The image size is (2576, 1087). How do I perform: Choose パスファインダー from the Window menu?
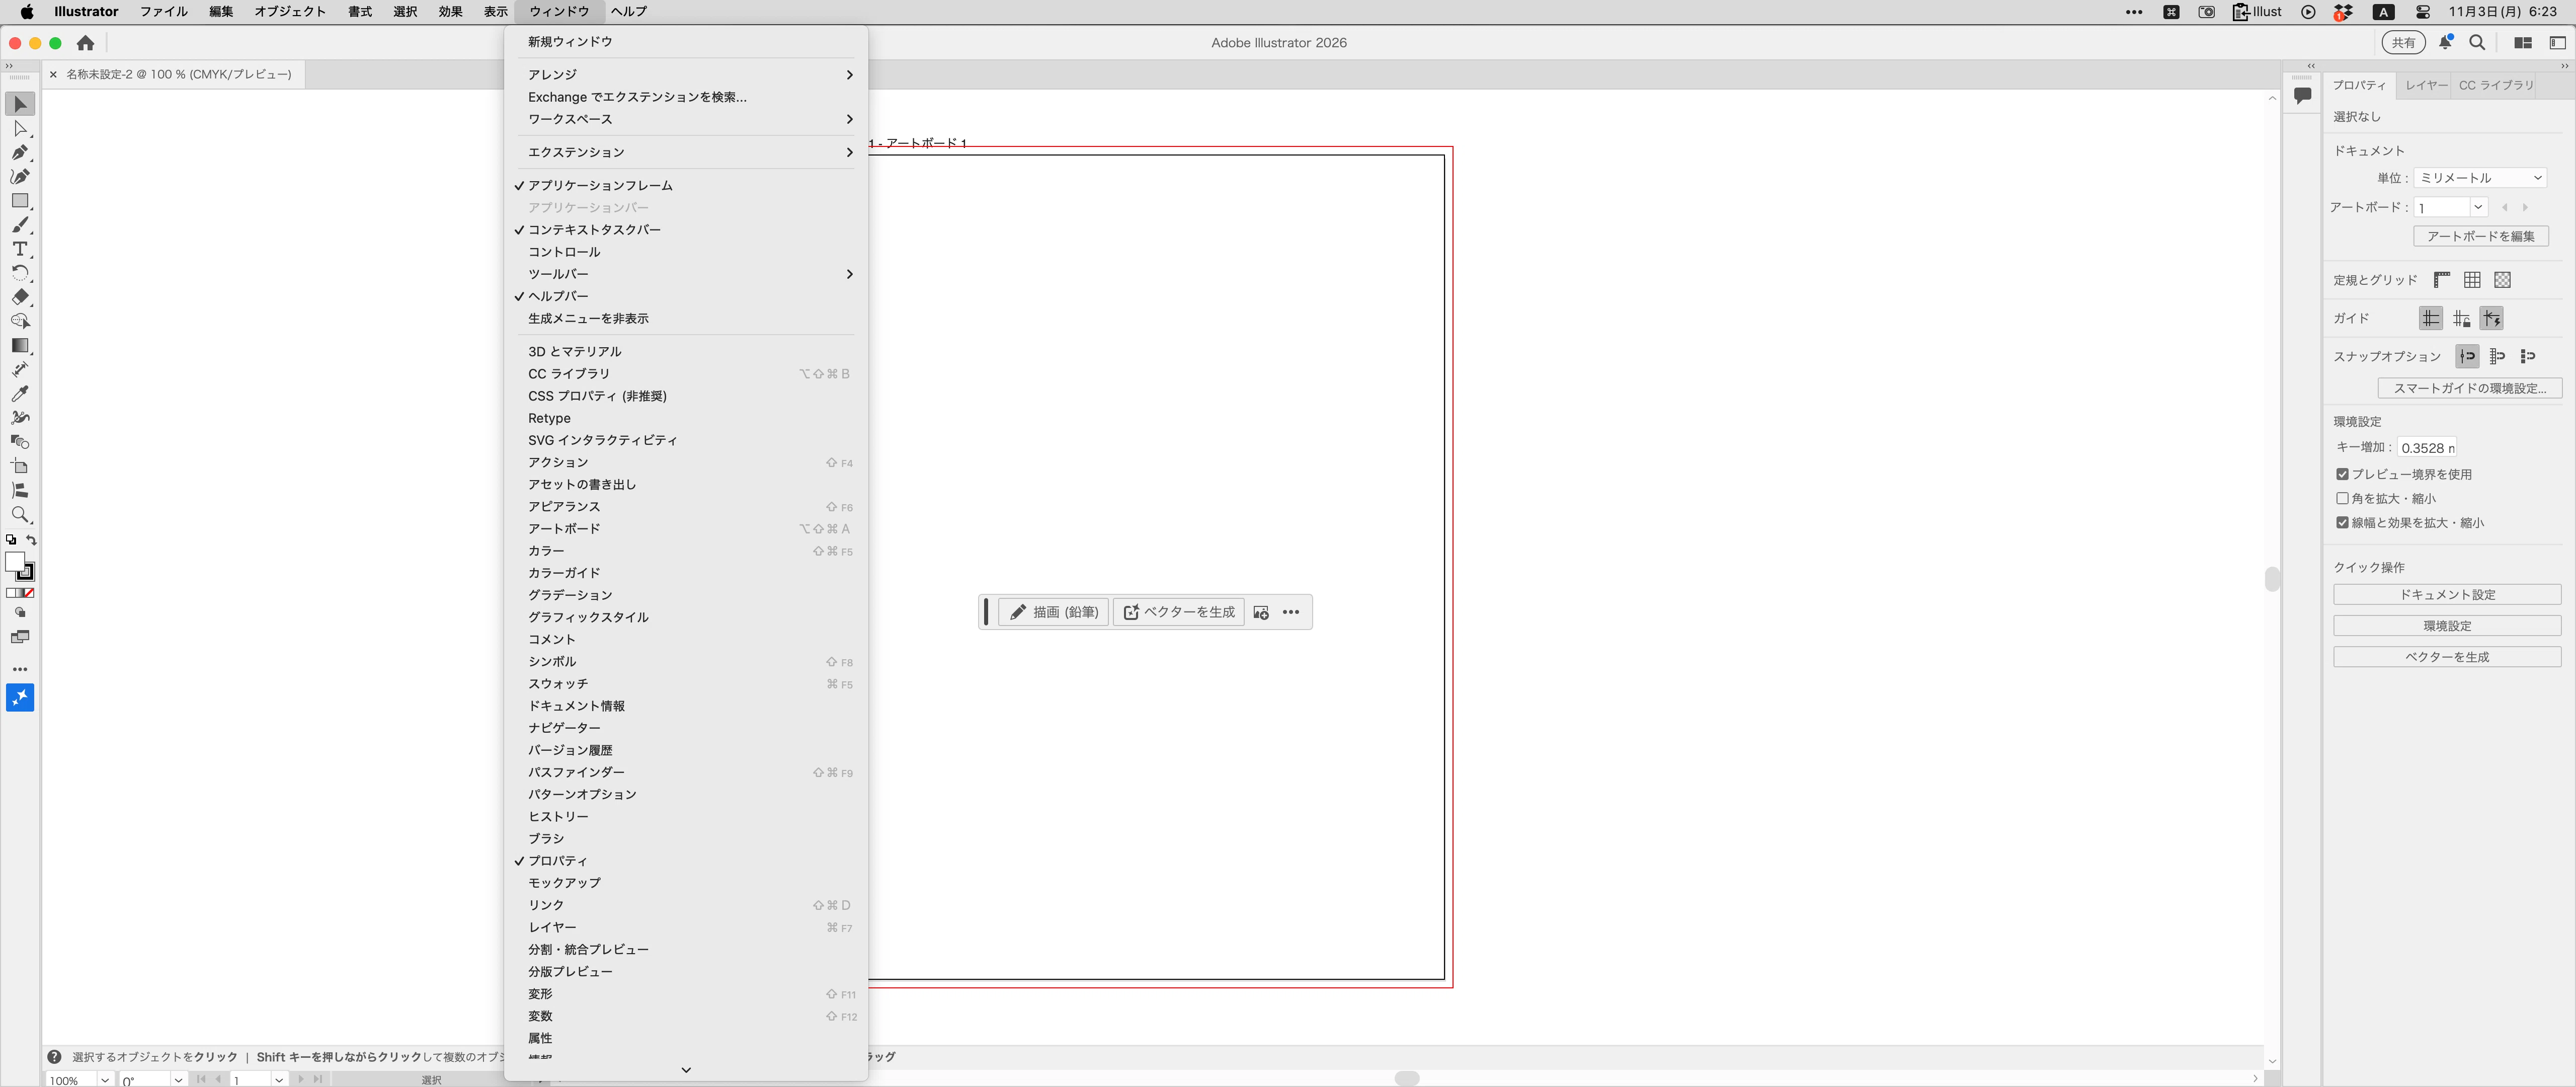pyautogui.click(x=686, y=772)
